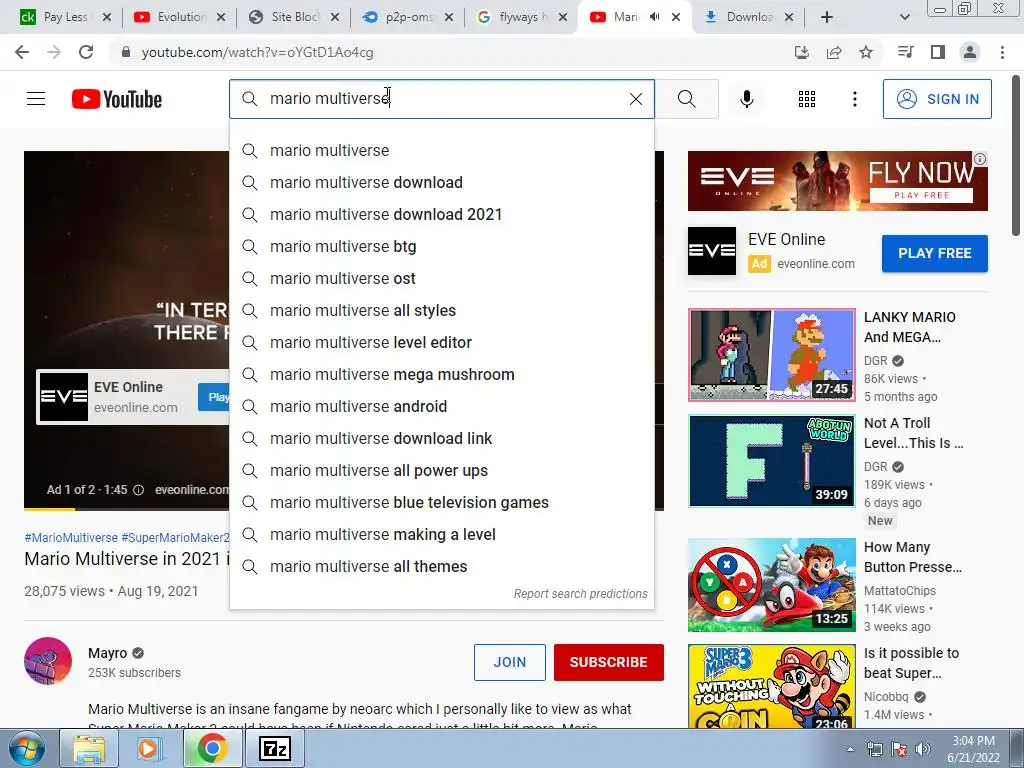Select suggestion "mario multiverse download"

(441, 182)
